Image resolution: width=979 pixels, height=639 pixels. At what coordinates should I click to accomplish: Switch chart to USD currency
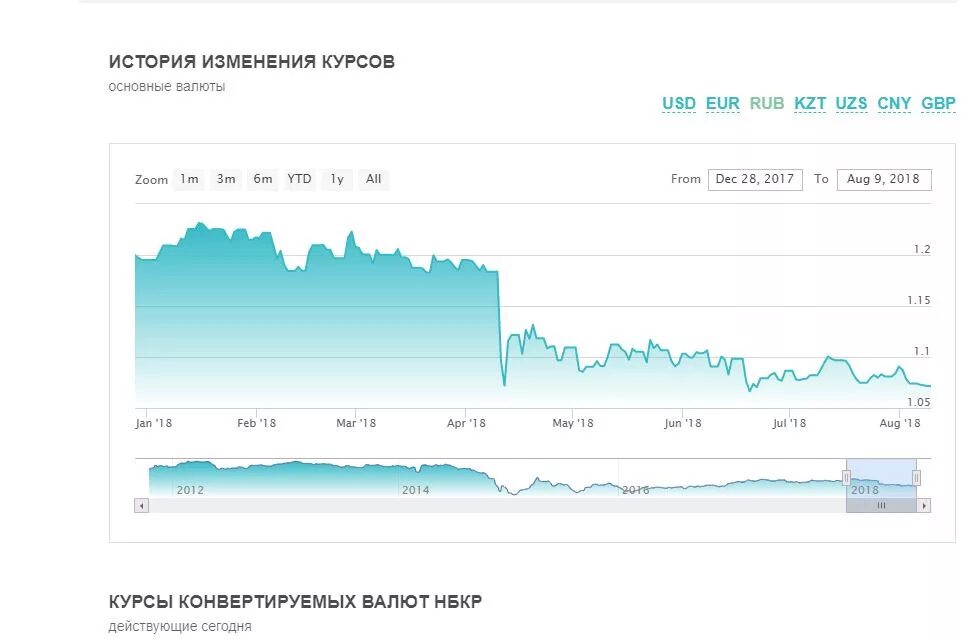(x=679, y=103)
